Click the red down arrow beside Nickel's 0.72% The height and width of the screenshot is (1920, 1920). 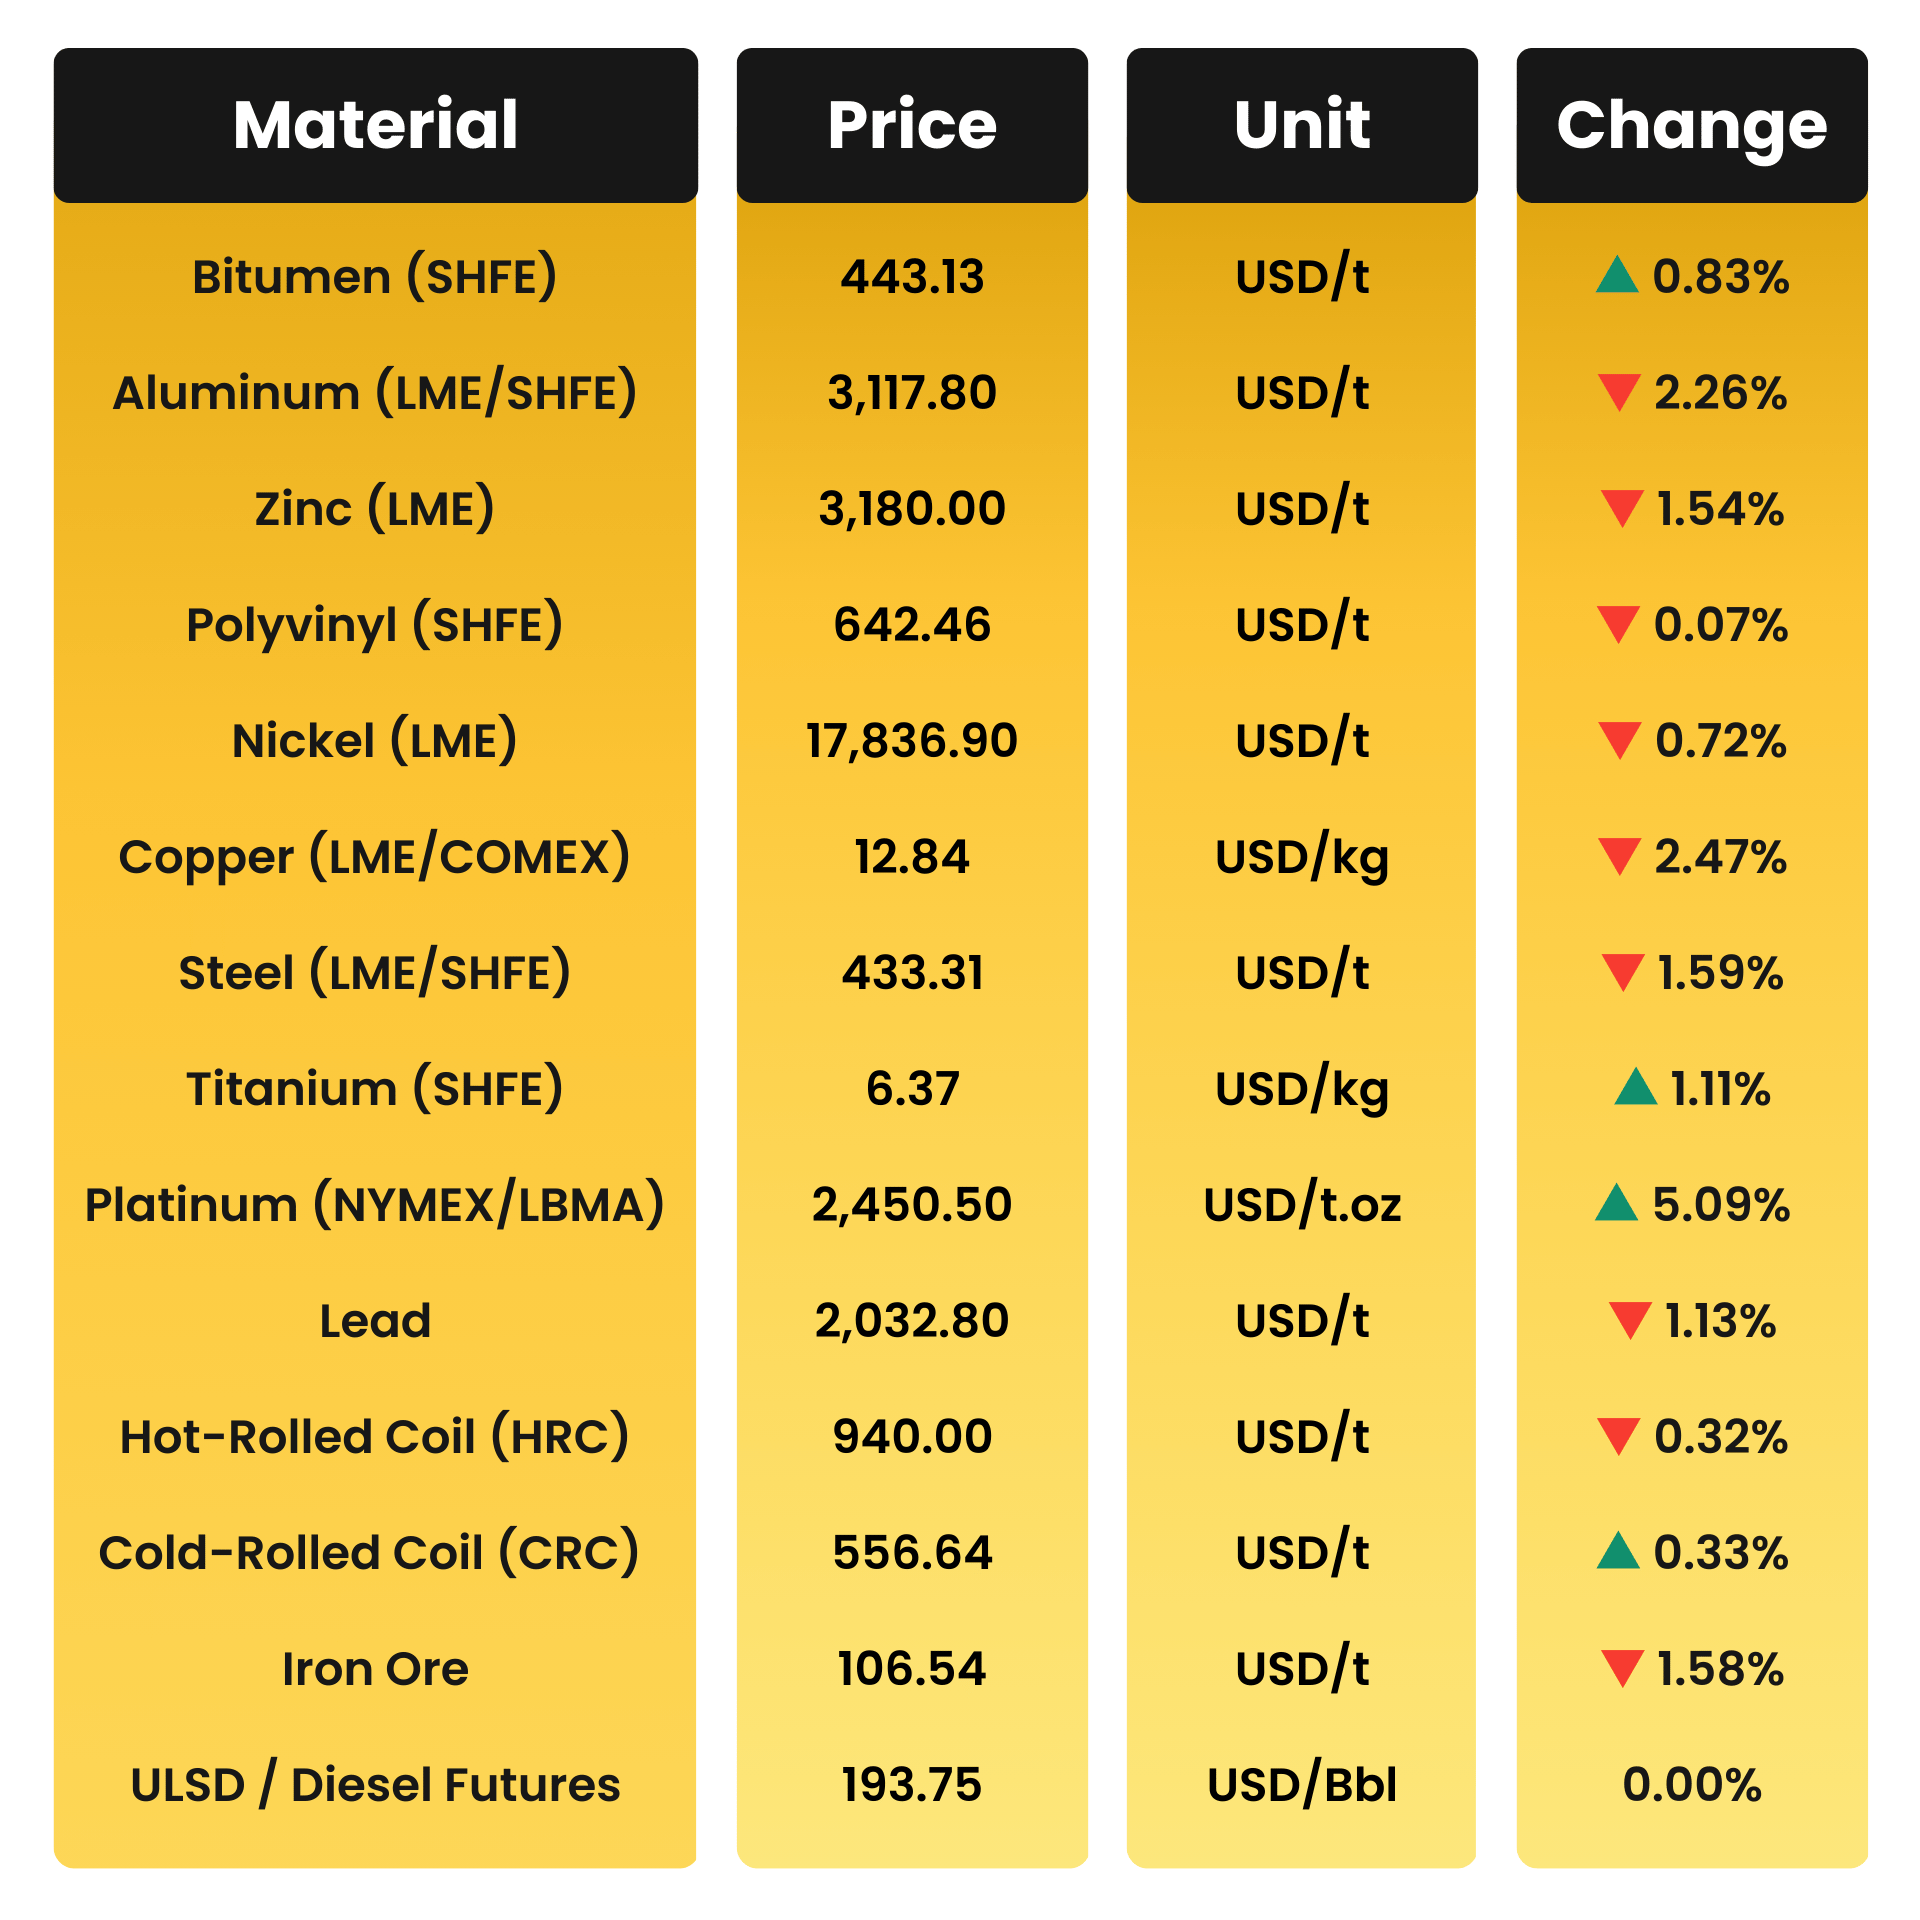pyautogui.click(x=1619, y=739)
